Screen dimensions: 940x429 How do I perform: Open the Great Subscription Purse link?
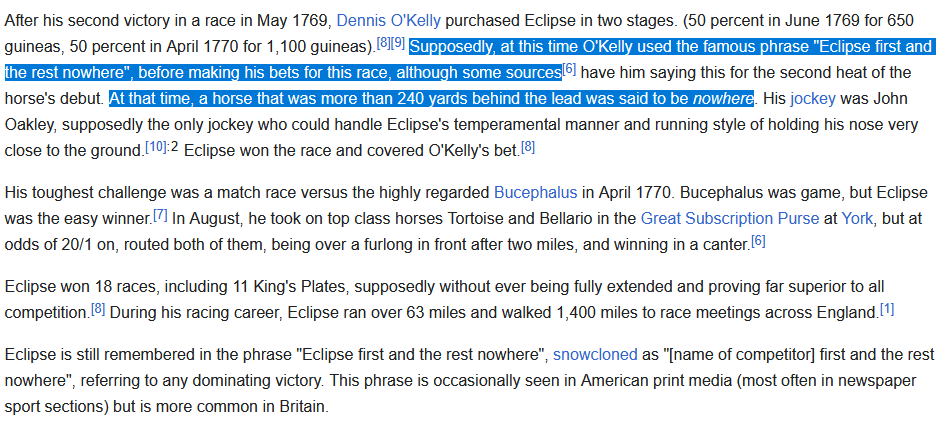(730, 219)
